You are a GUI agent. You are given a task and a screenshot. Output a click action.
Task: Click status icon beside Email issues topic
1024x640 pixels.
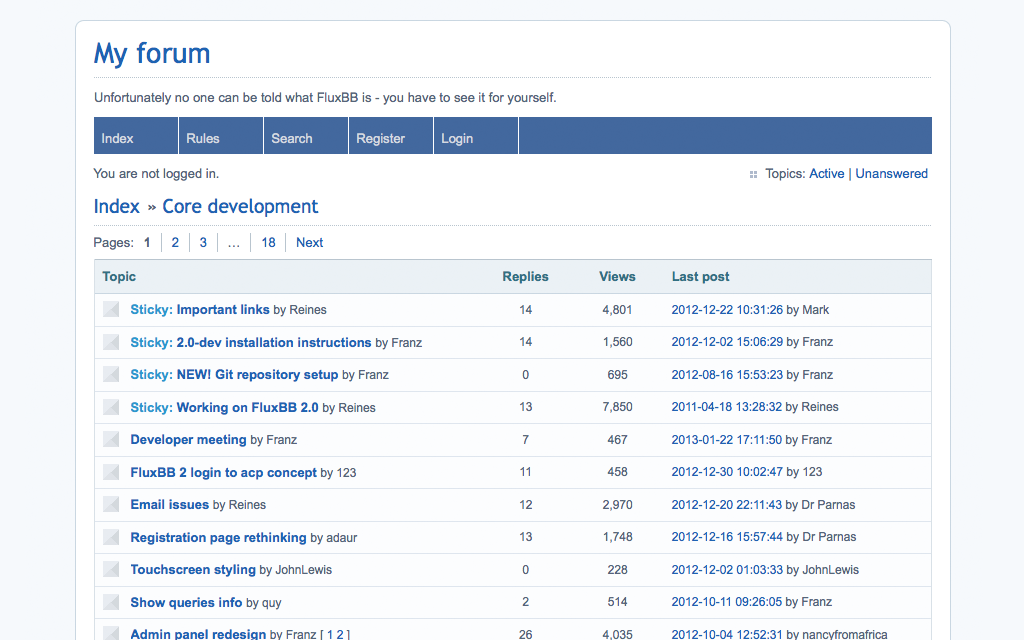(x=111, y=505)
